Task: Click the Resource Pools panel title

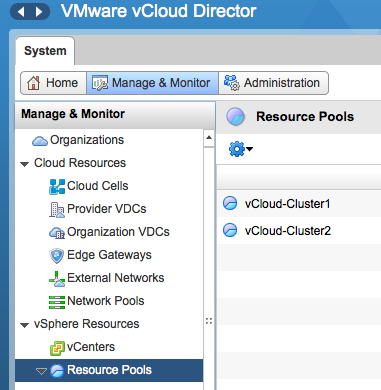Action: (x=305, y=117)
